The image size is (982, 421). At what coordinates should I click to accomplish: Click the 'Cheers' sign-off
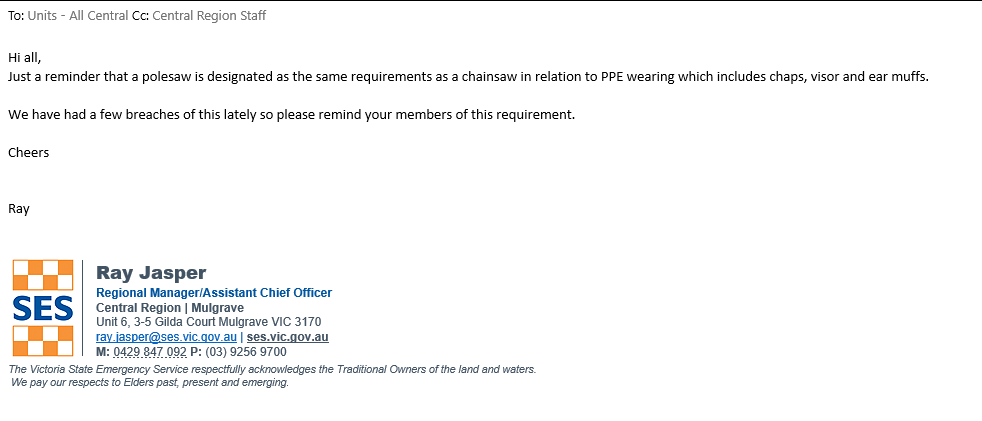pyautogui.click(x=28, y=152)
